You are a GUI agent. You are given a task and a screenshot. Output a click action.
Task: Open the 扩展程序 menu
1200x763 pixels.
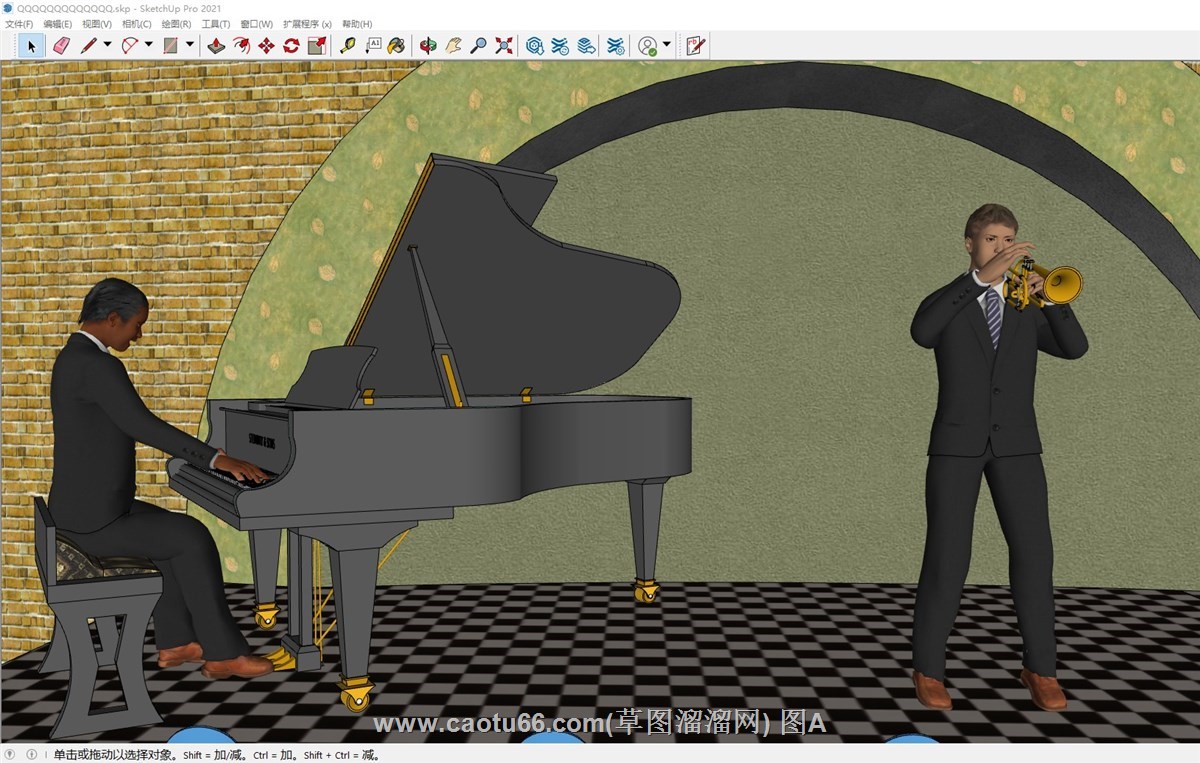(x=307, y=24)
